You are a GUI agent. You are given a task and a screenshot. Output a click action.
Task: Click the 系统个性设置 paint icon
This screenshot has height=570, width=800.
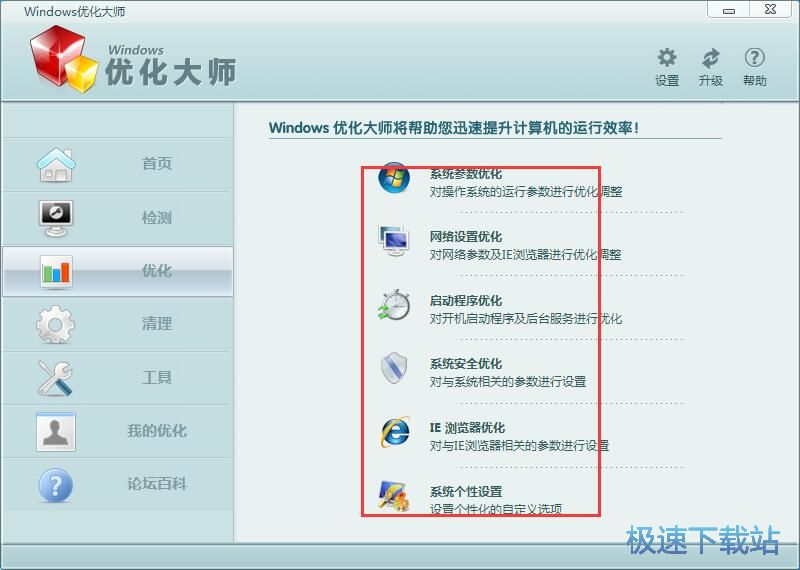(393, 496)
